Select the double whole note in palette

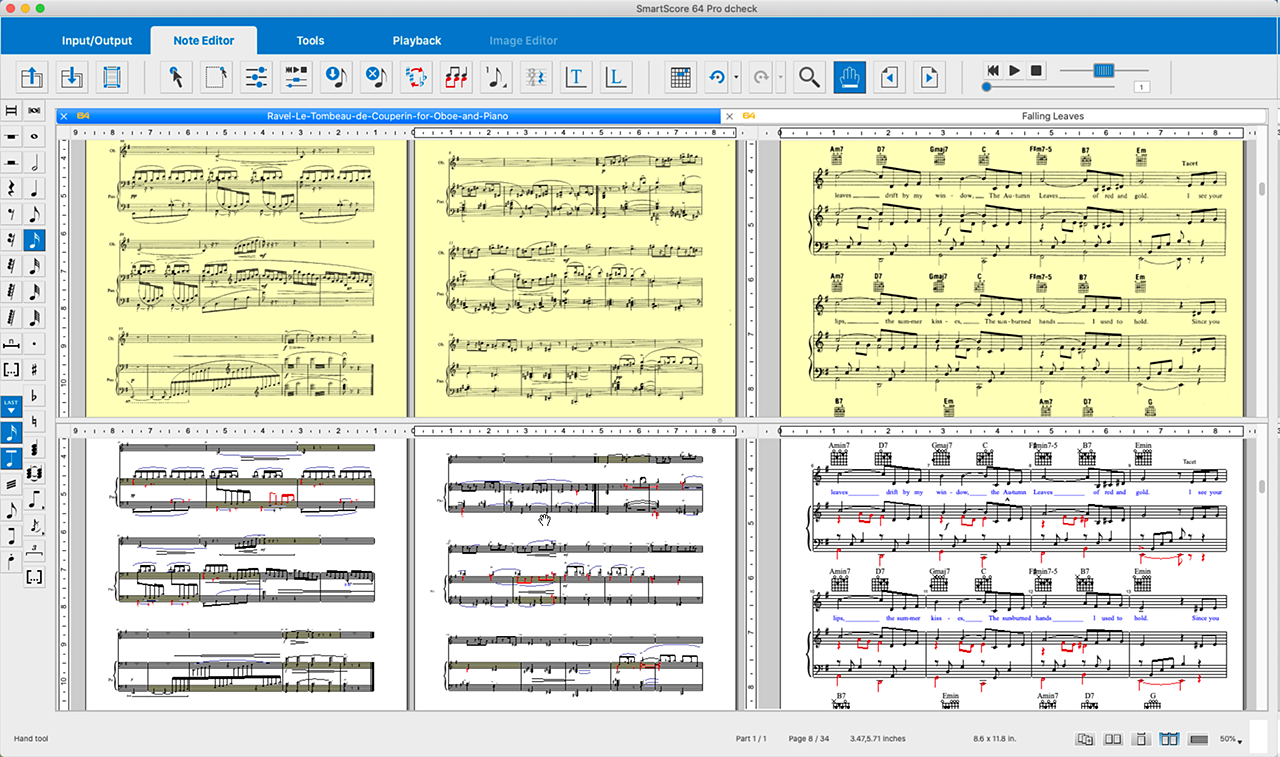(x=34, y=110)
